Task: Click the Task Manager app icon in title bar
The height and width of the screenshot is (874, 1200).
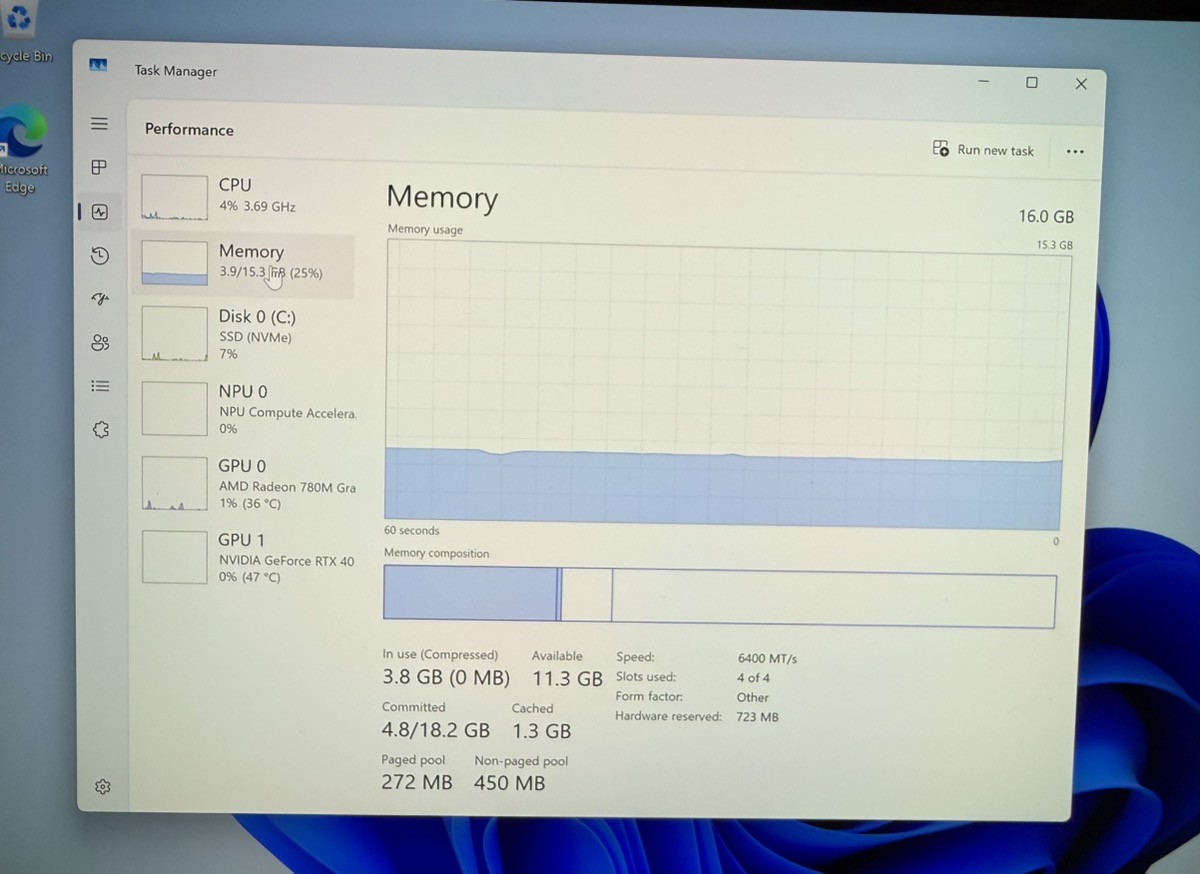Action: [x=98, y=65]
